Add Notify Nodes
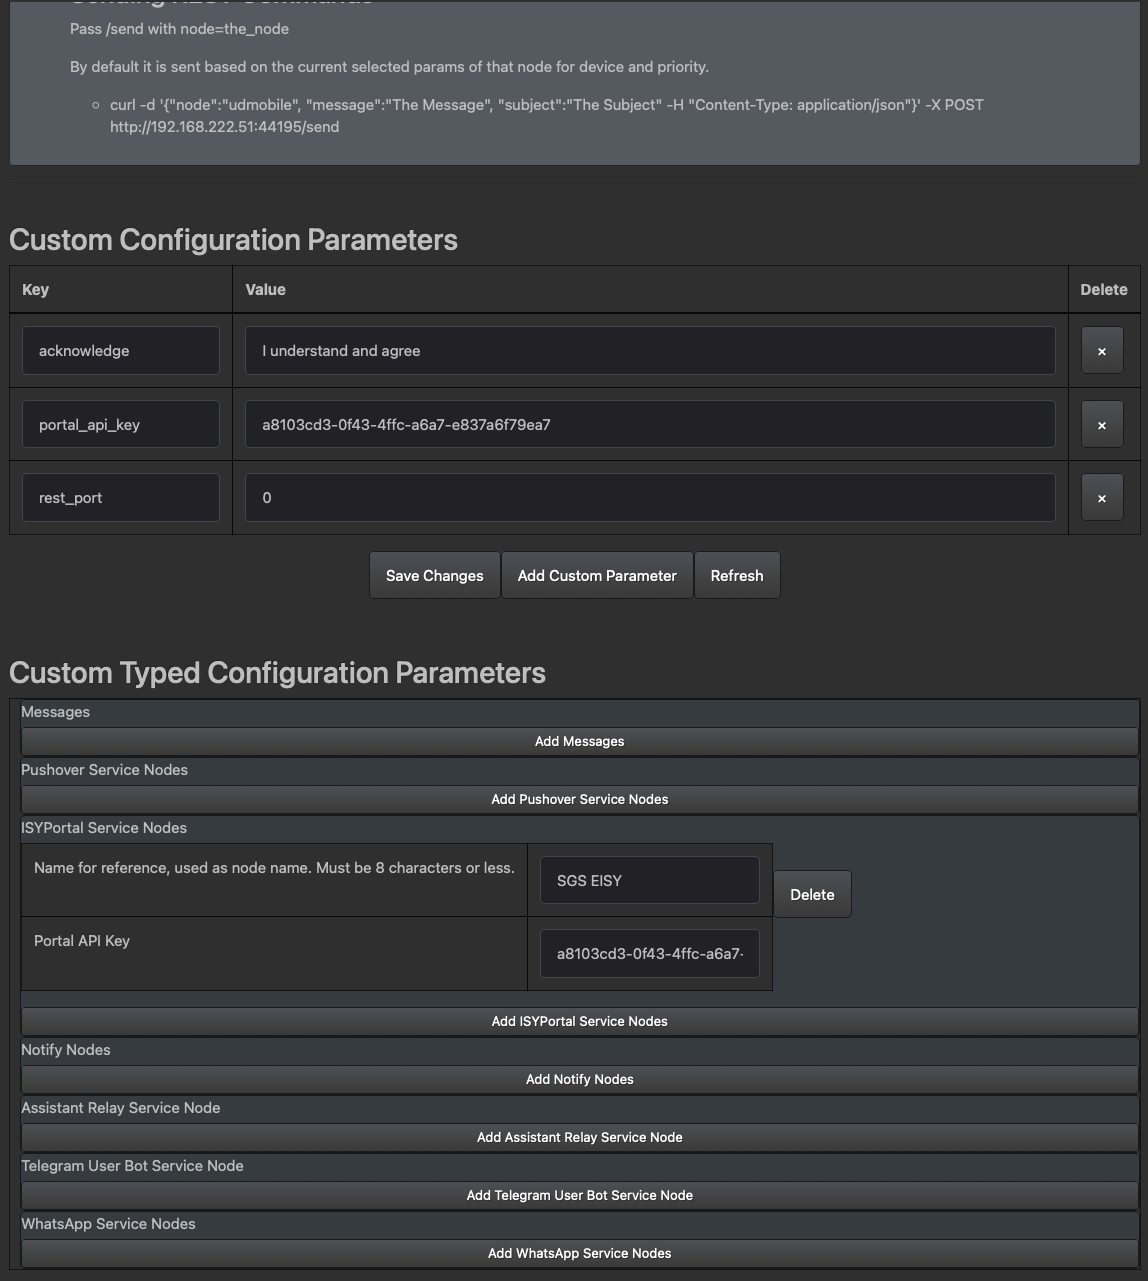Screen dimensions: 1148x1281 click(580, 1080)
